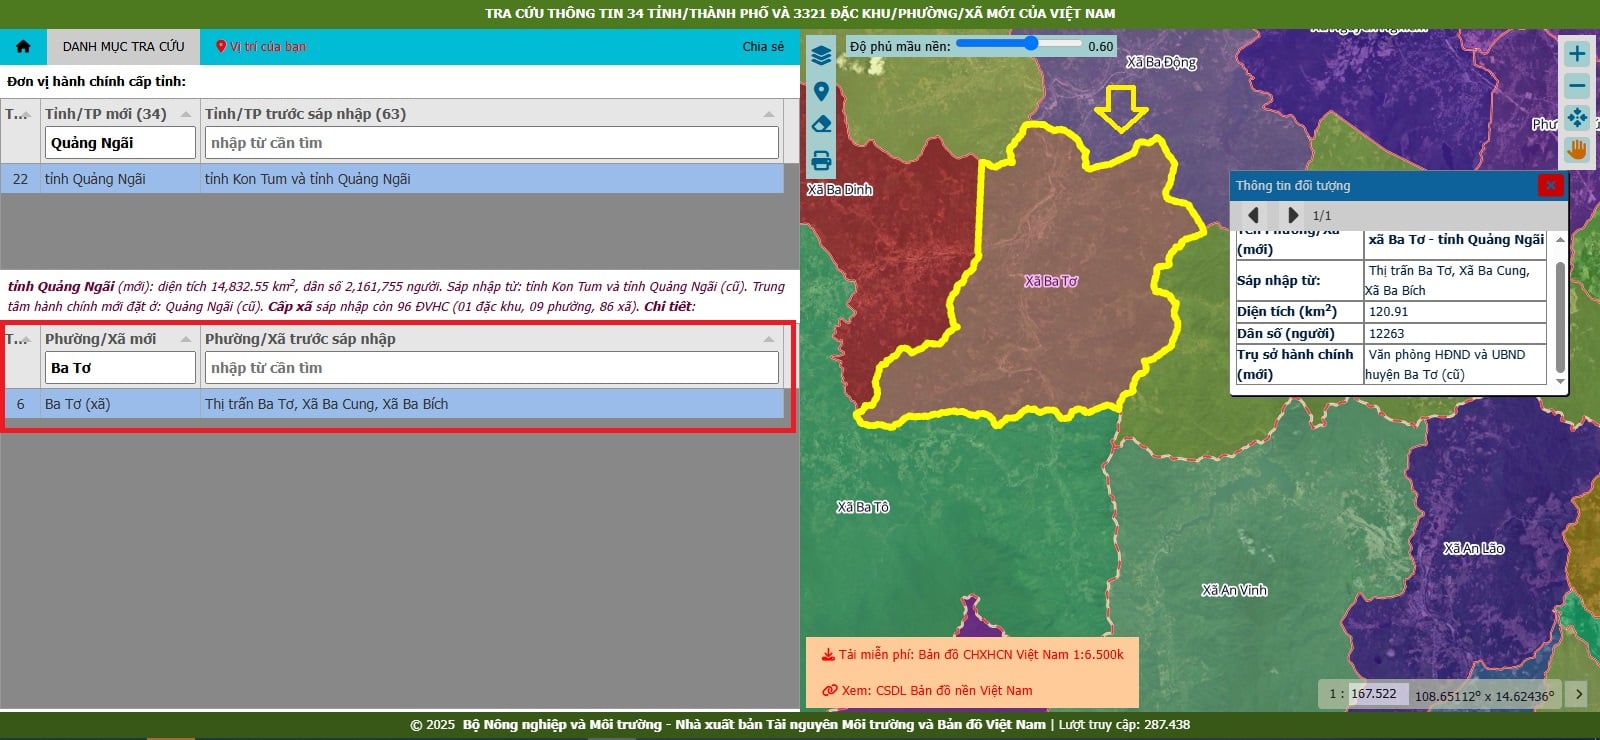The height and width of the screenshot is (740, 1600).
Task: Print the map with printer icon
Action: coord(821,160)
